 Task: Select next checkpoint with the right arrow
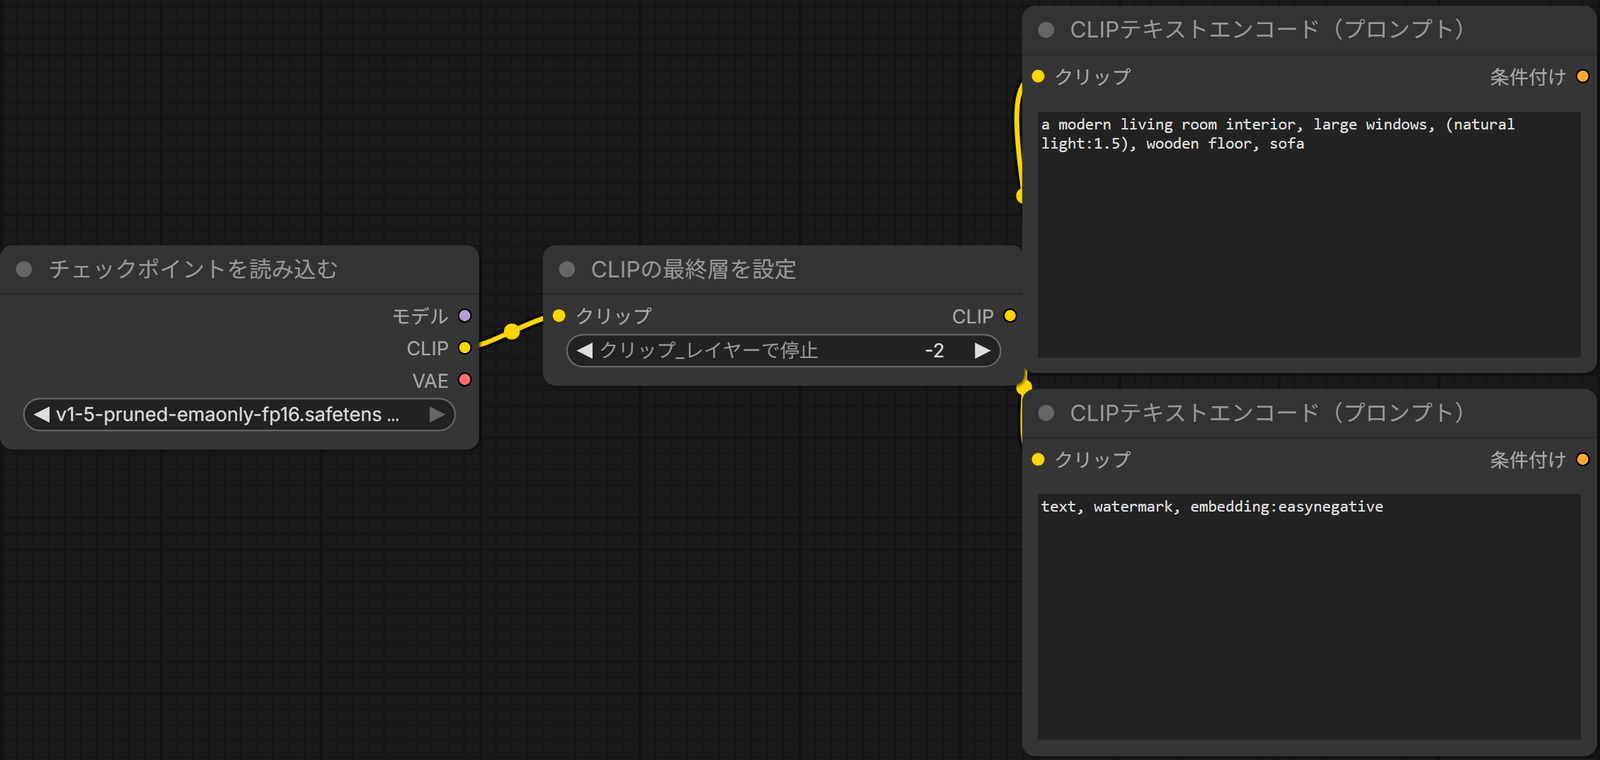[x=437, y=414]
